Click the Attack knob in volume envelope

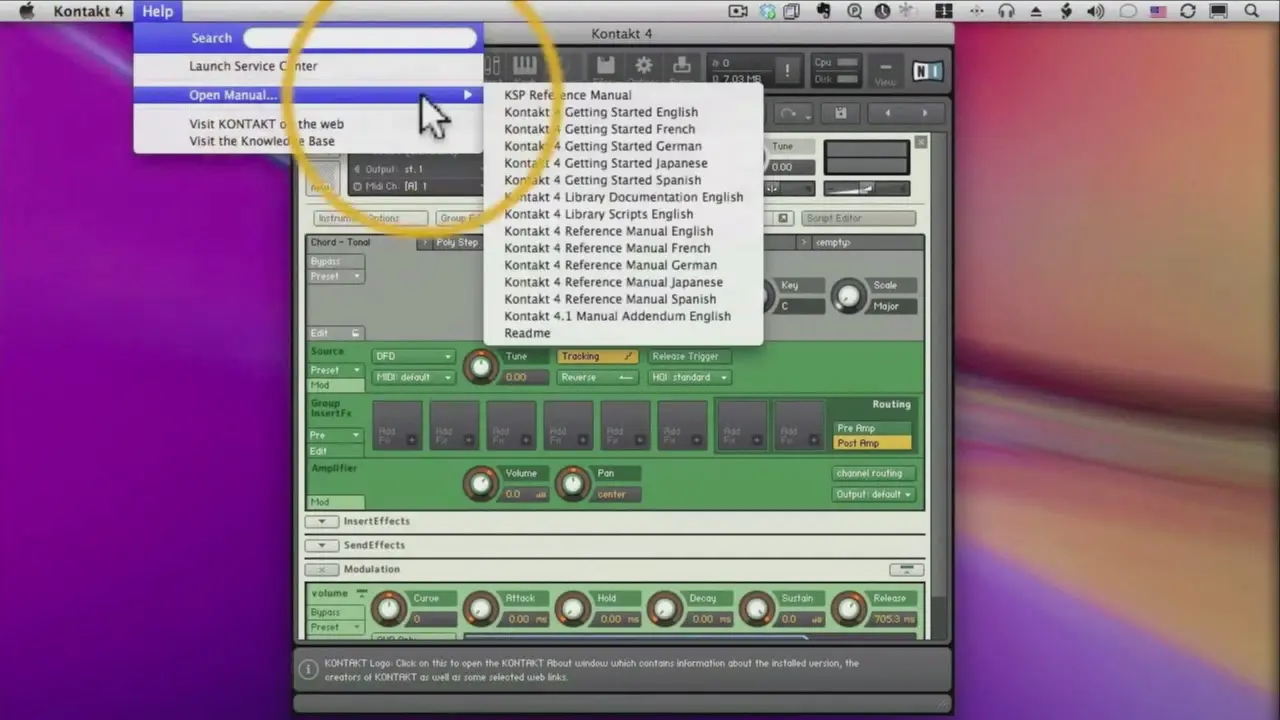[480, 608]
